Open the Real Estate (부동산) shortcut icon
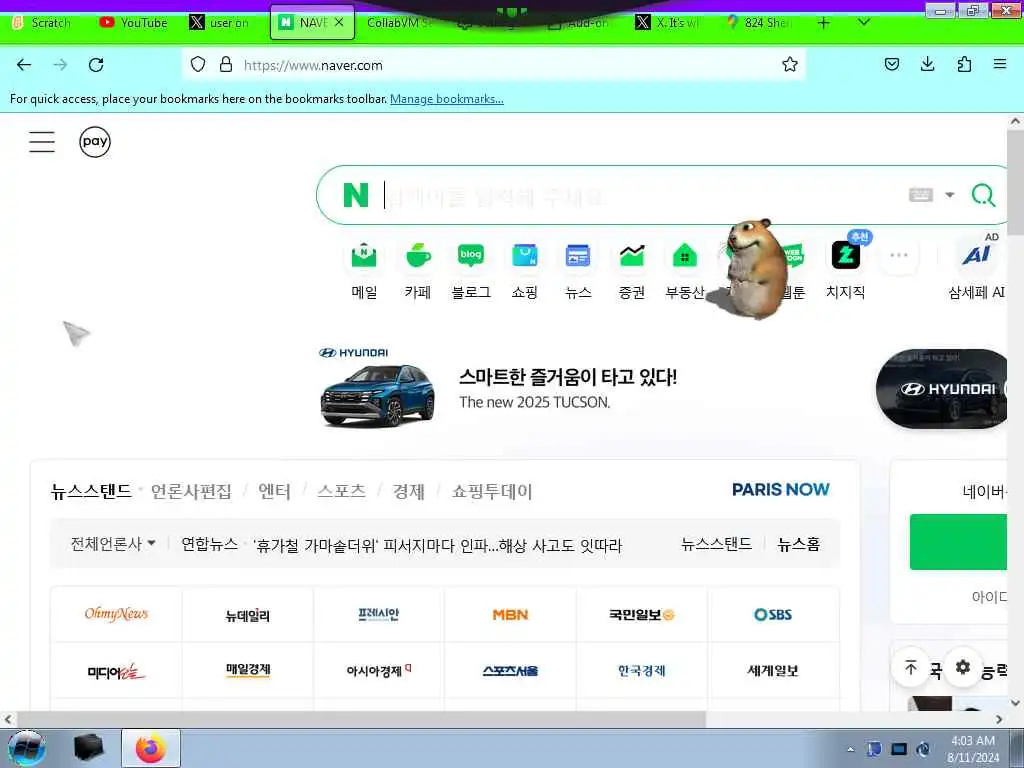 pos(684,256)
